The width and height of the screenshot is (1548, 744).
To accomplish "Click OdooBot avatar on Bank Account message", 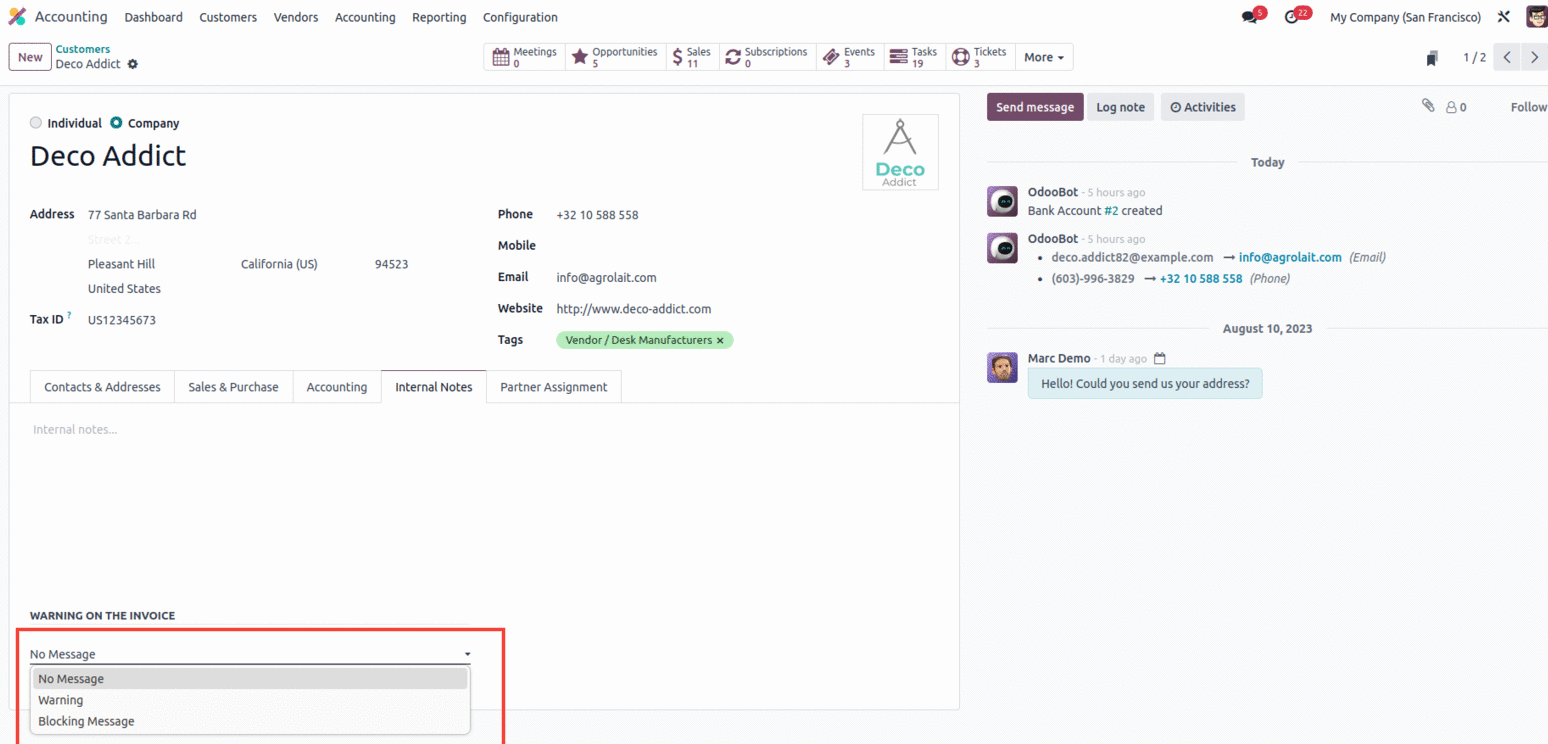I will 1002,201.
